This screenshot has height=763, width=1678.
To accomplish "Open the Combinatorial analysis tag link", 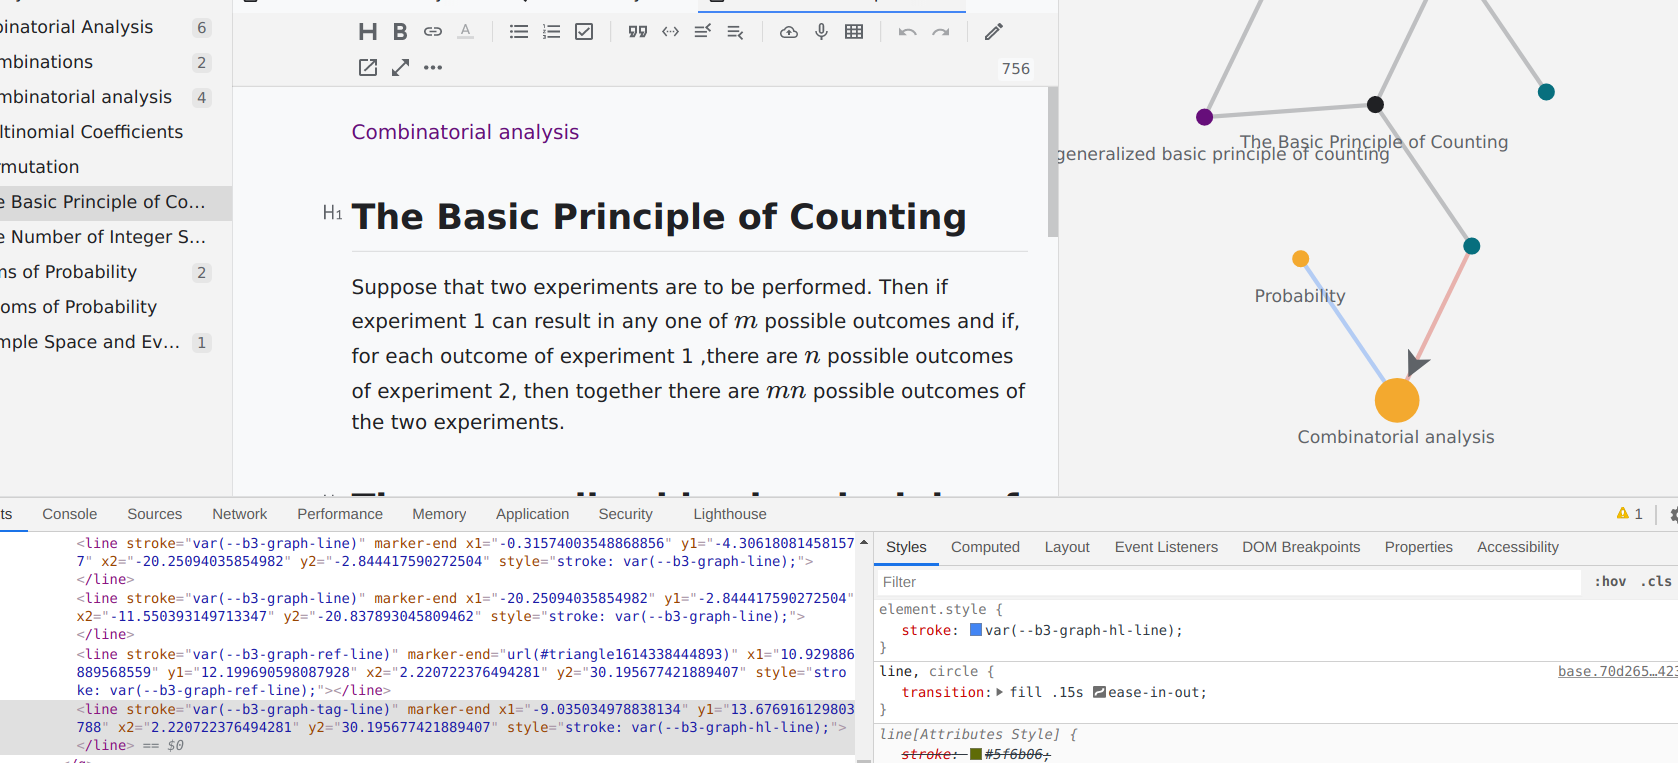I will [465, 132].
